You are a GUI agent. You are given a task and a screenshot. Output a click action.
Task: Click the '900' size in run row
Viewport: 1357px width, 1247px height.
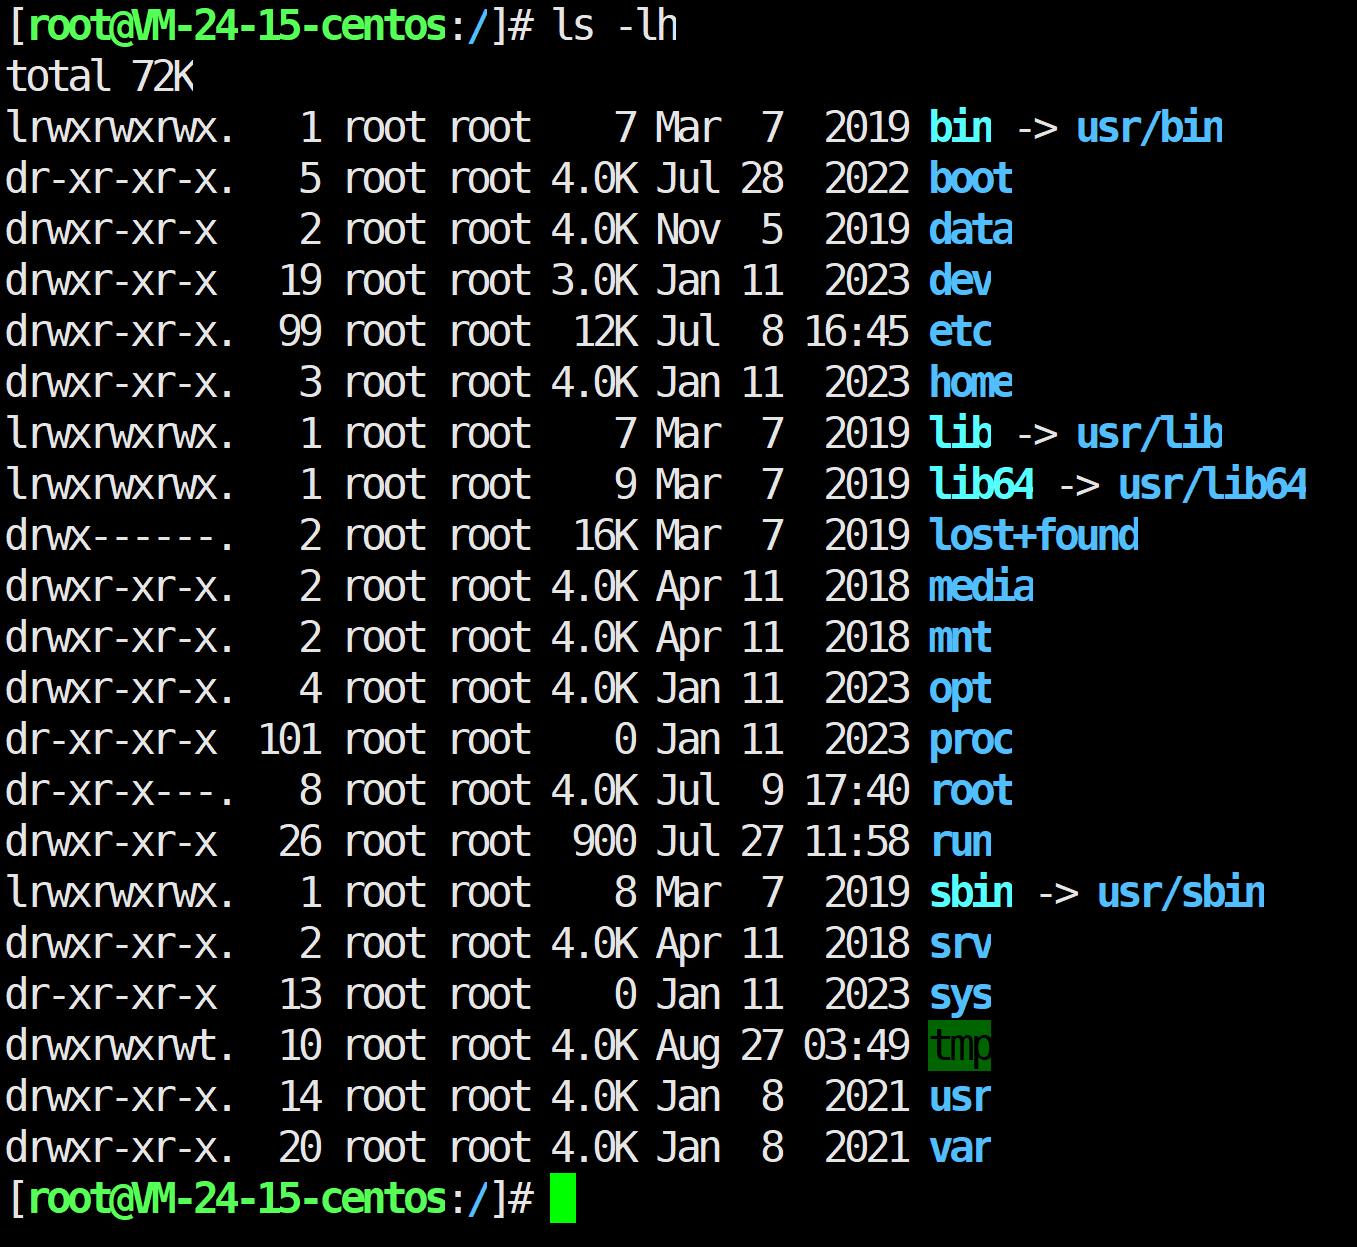pyautogui.click(x=605, y=841)
